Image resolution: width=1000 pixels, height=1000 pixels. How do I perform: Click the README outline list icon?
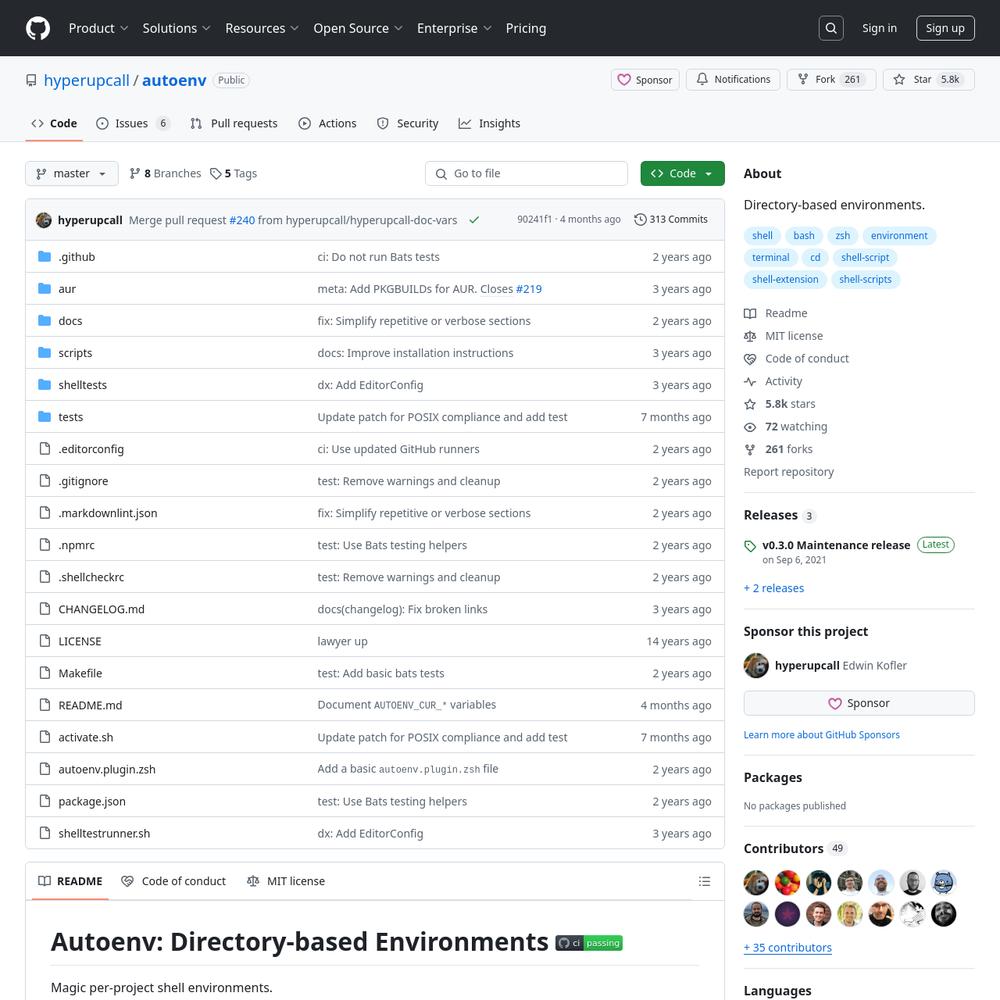point(704,881)
